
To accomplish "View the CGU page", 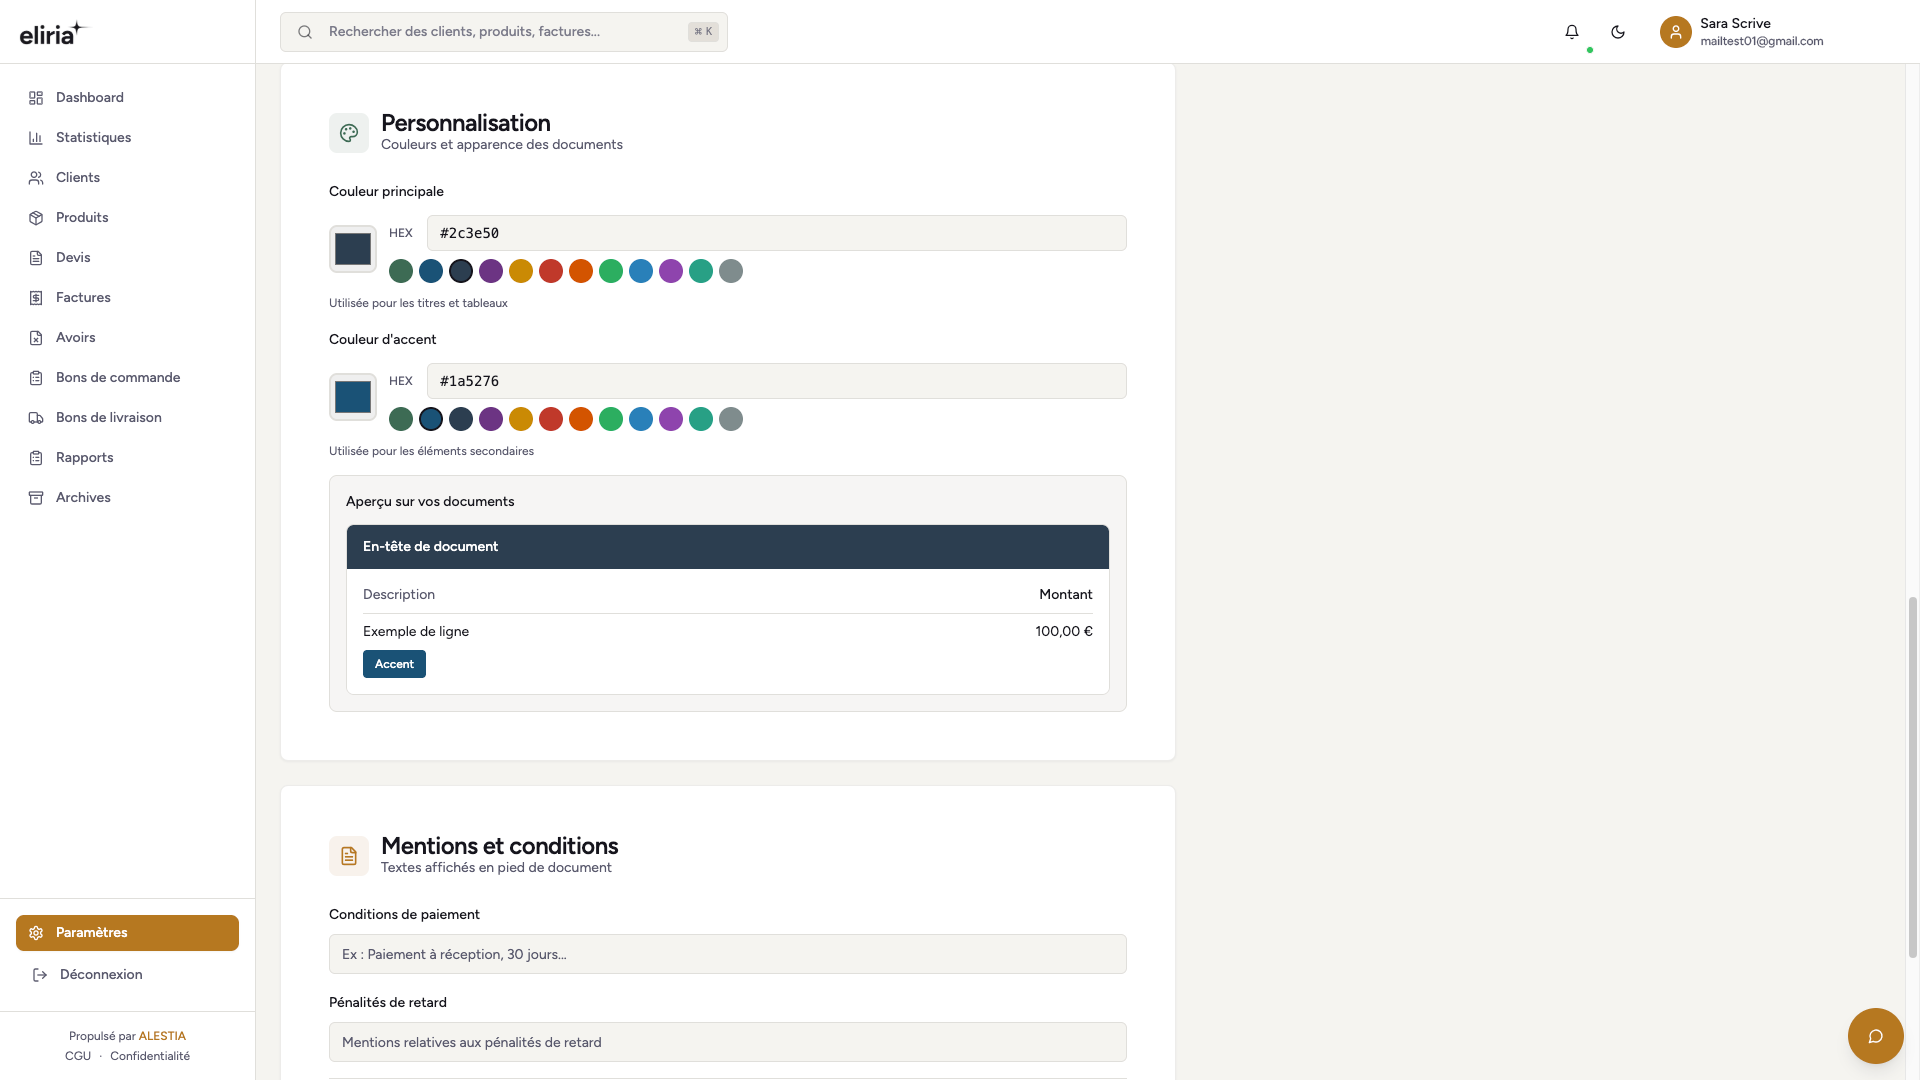I will pos(77,1055).
